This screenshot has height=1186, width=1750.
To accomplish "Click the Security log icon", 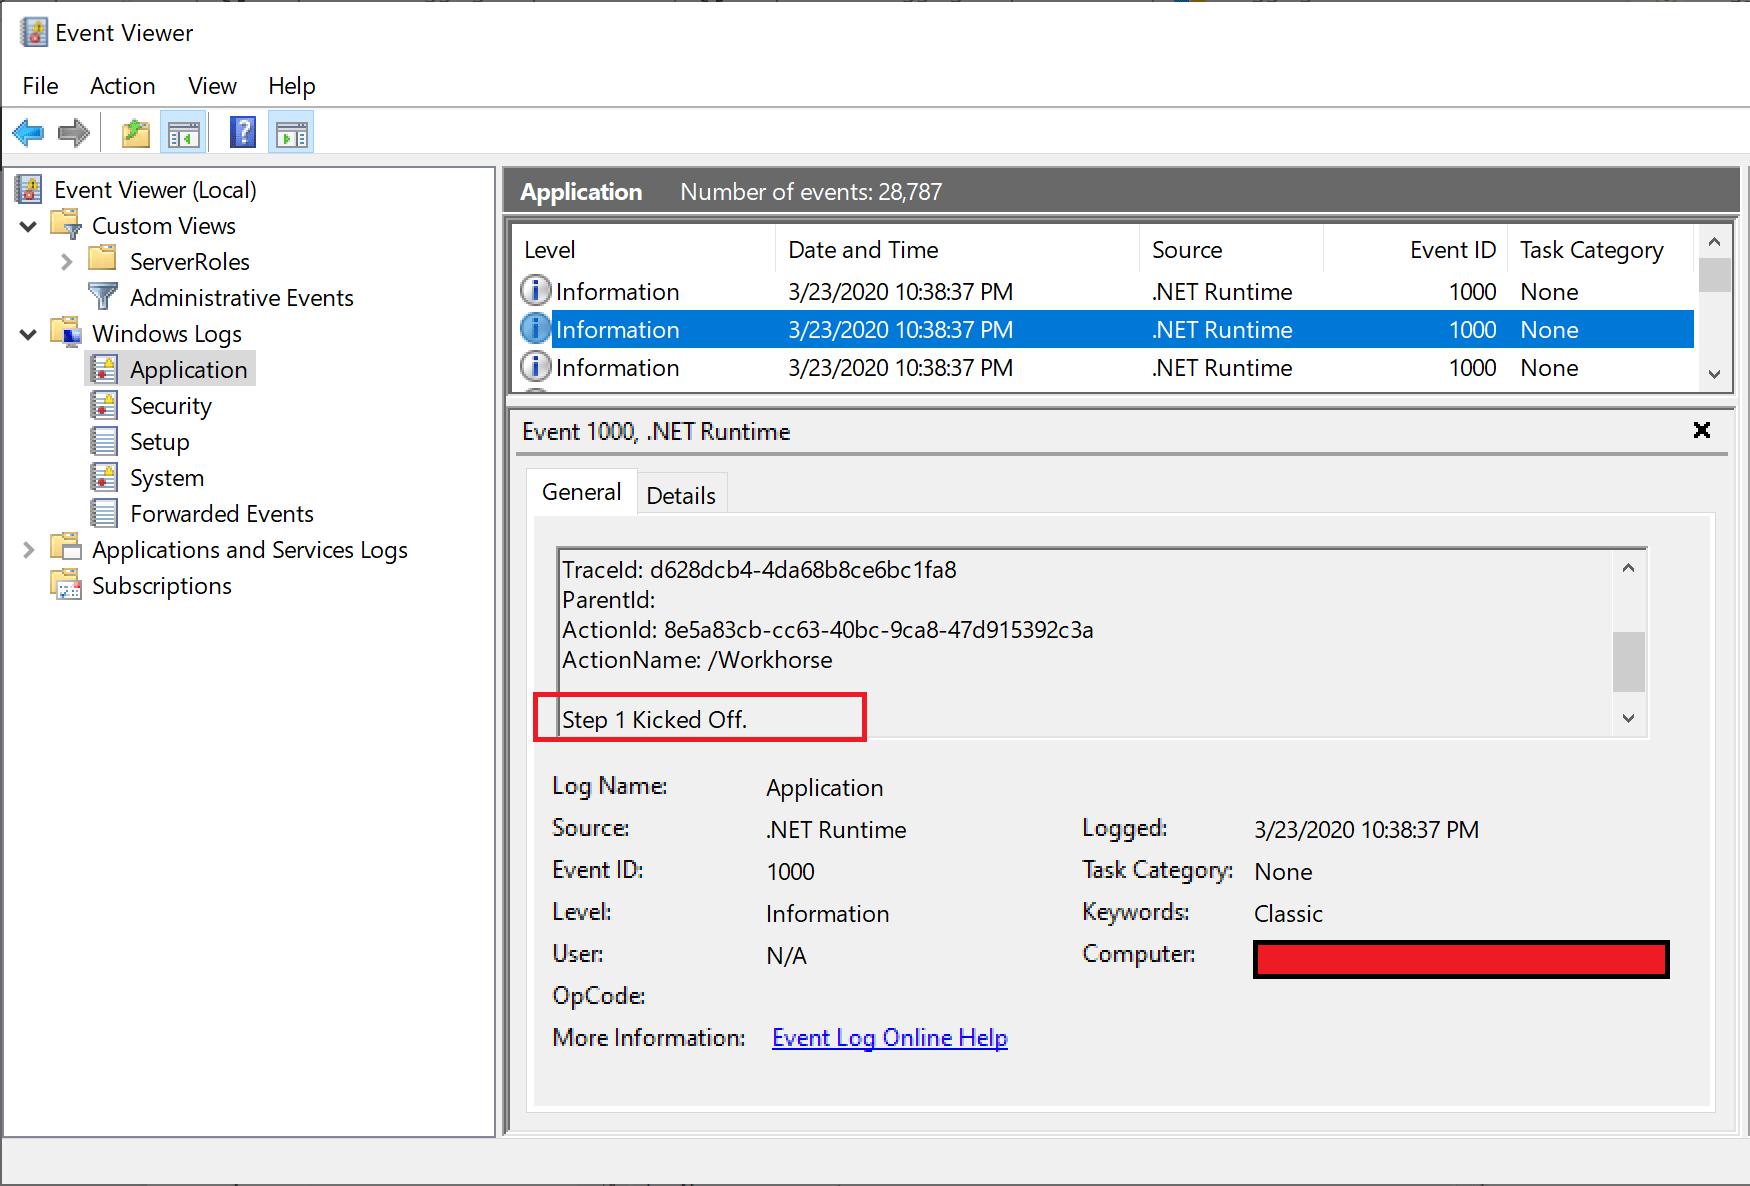I will pyautogui.click(x=104, y=405).
